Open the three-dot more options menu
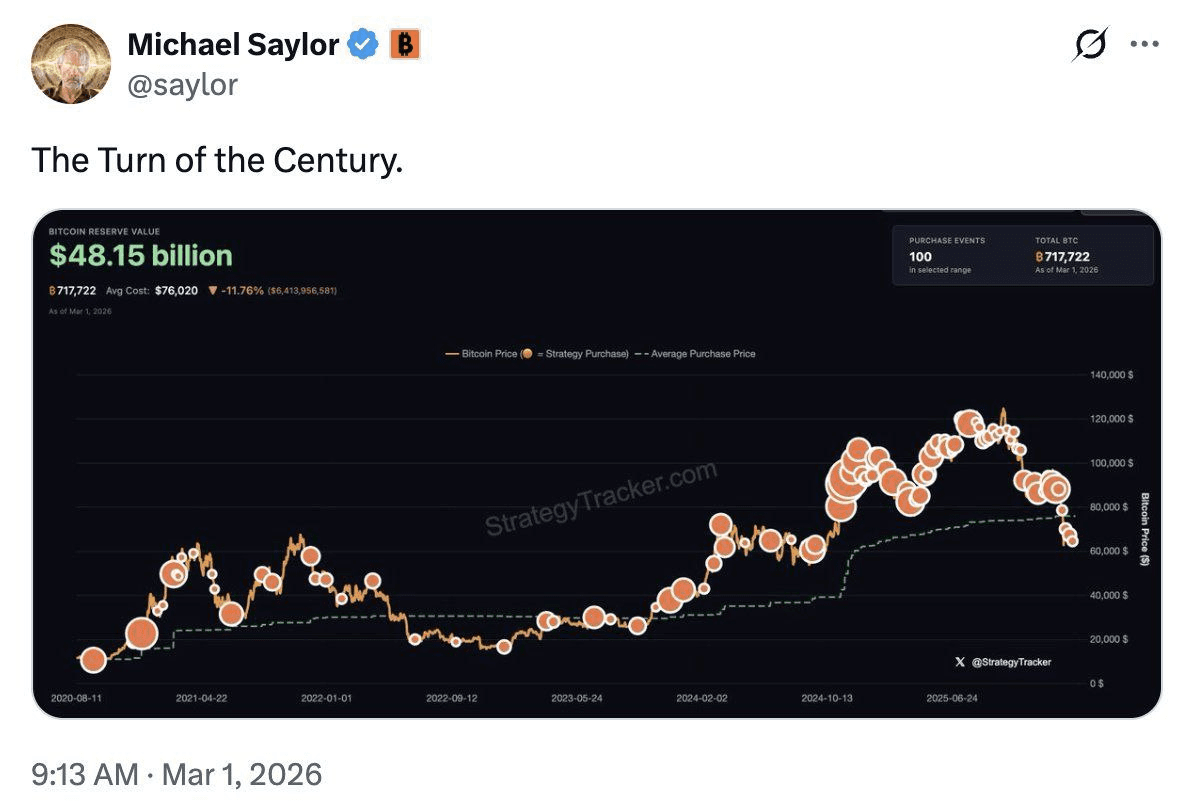 click(1144, 44)
